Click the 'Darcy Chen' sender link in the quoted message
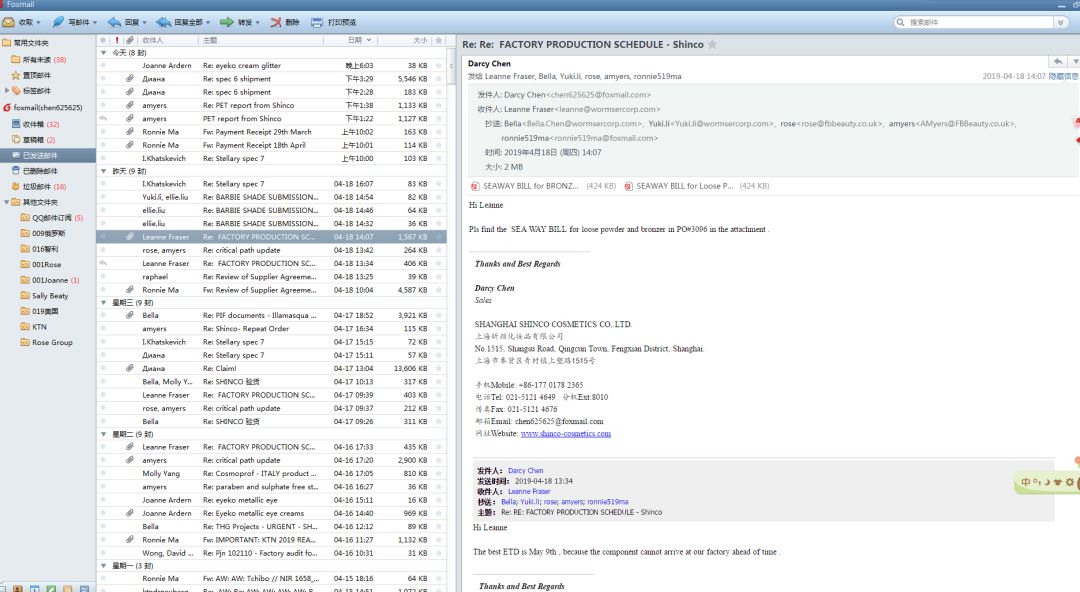Viewport: 1080px width, 592px height. [526, 471]
